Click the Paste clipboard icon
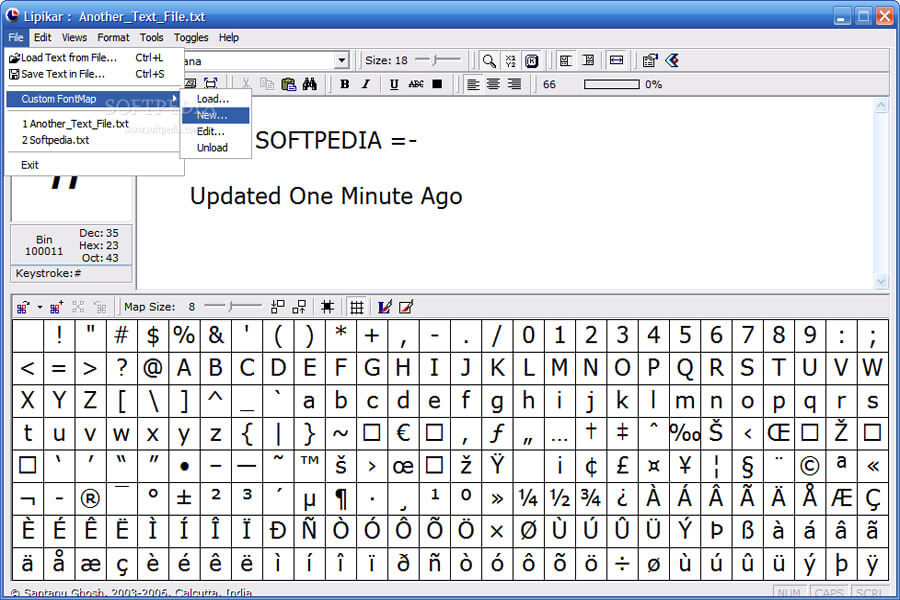The width and height of the screenshot is (900, 600). tap(289, 84)
